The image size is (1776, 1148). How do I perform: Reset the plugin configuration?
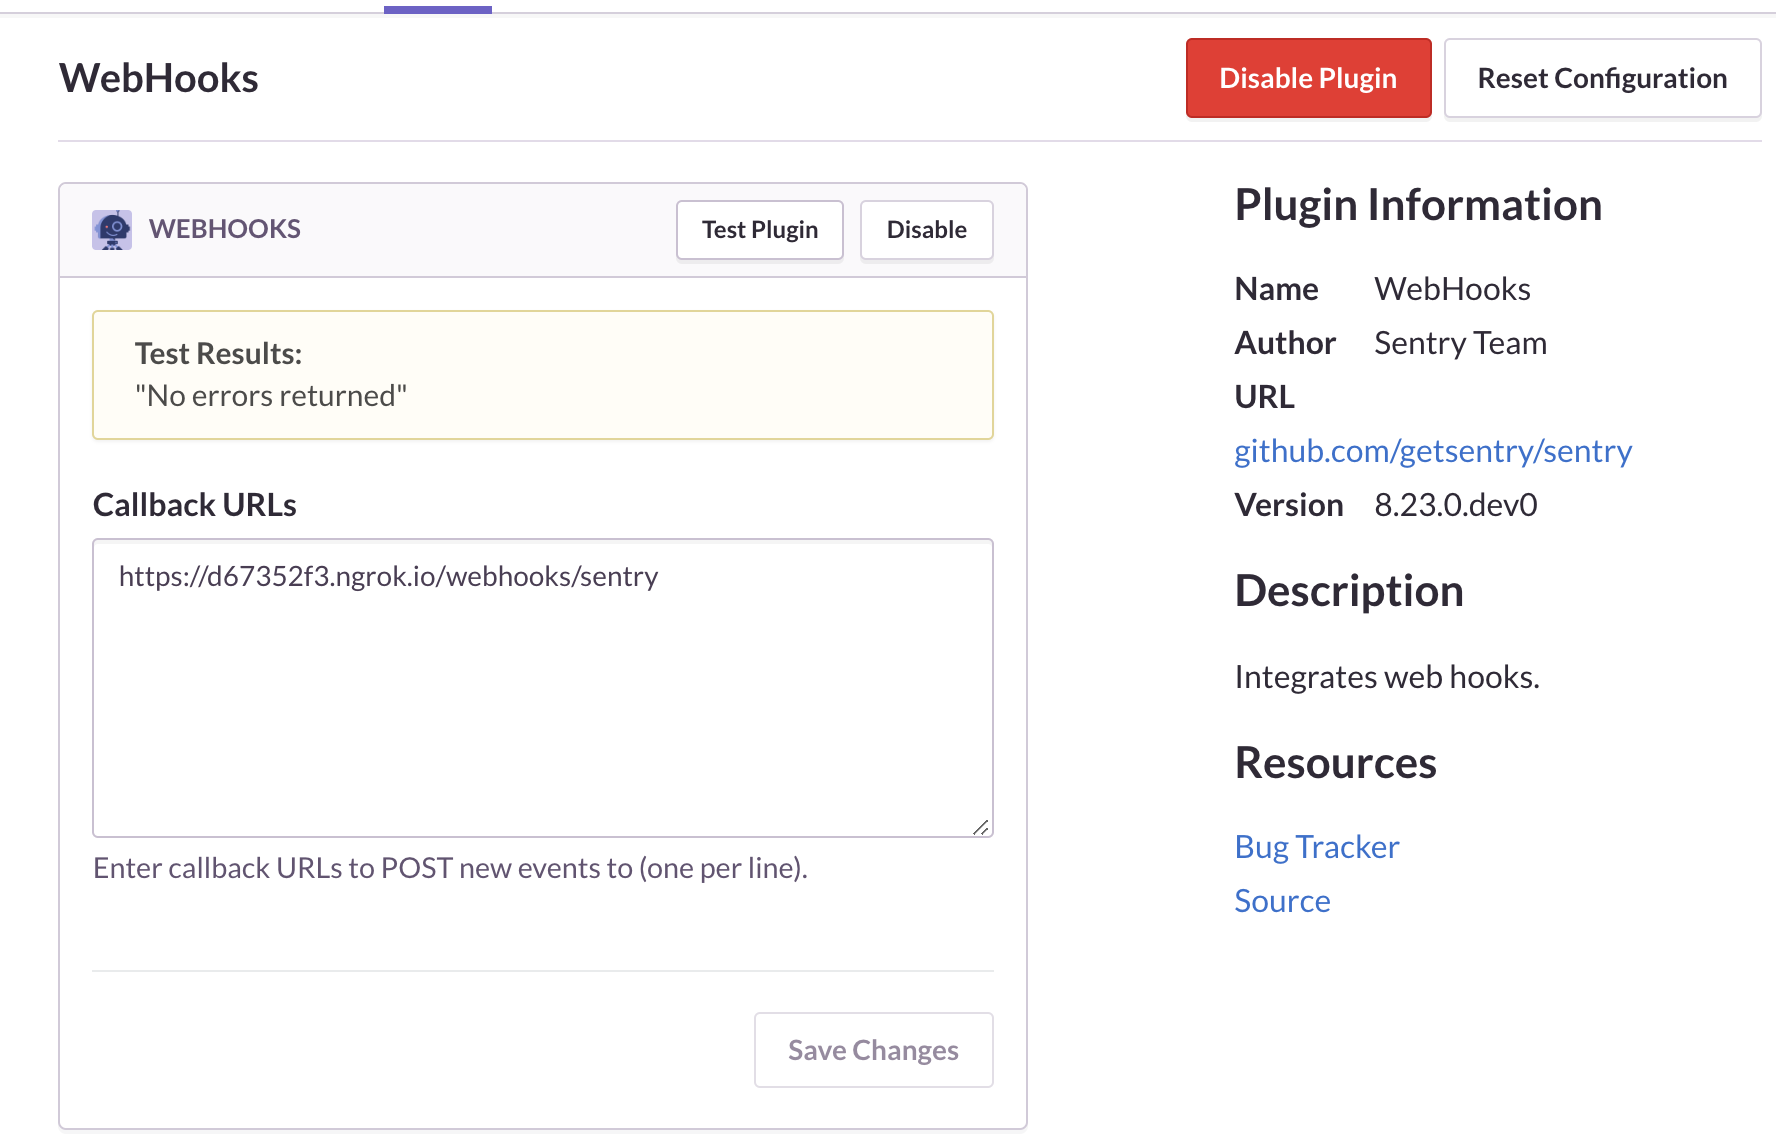click(x=1602, y=78)
